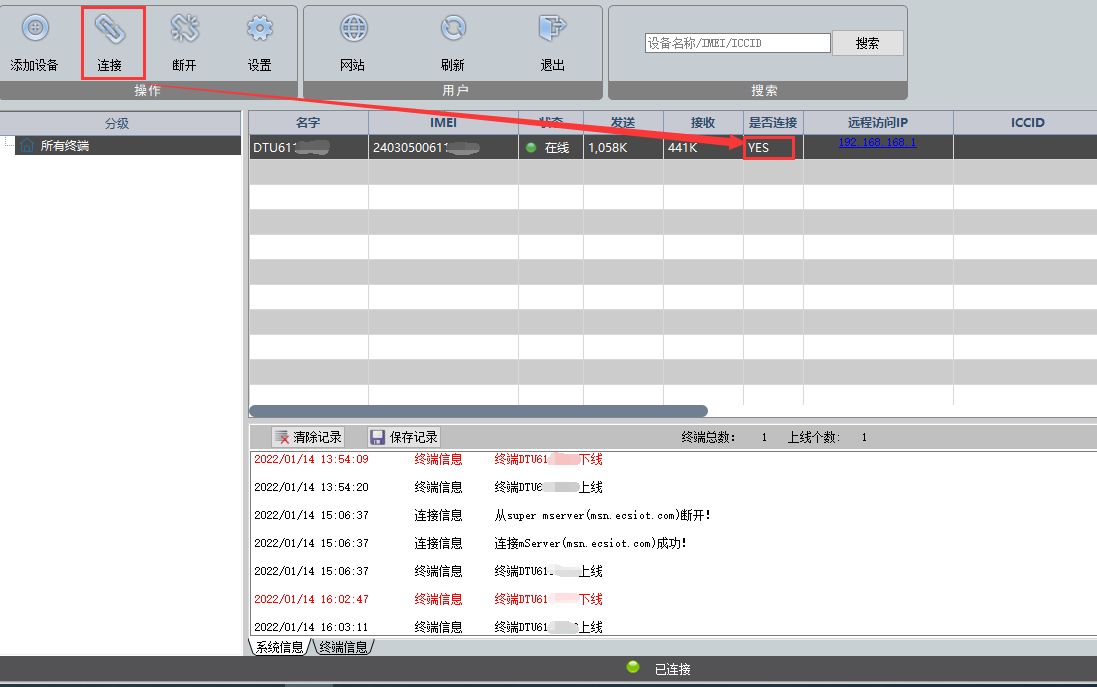The height and width of the screenshot is (687, 1097).
Task: Click the 断开 (disconnect) toolbar icon
Action: click(185, 29)
